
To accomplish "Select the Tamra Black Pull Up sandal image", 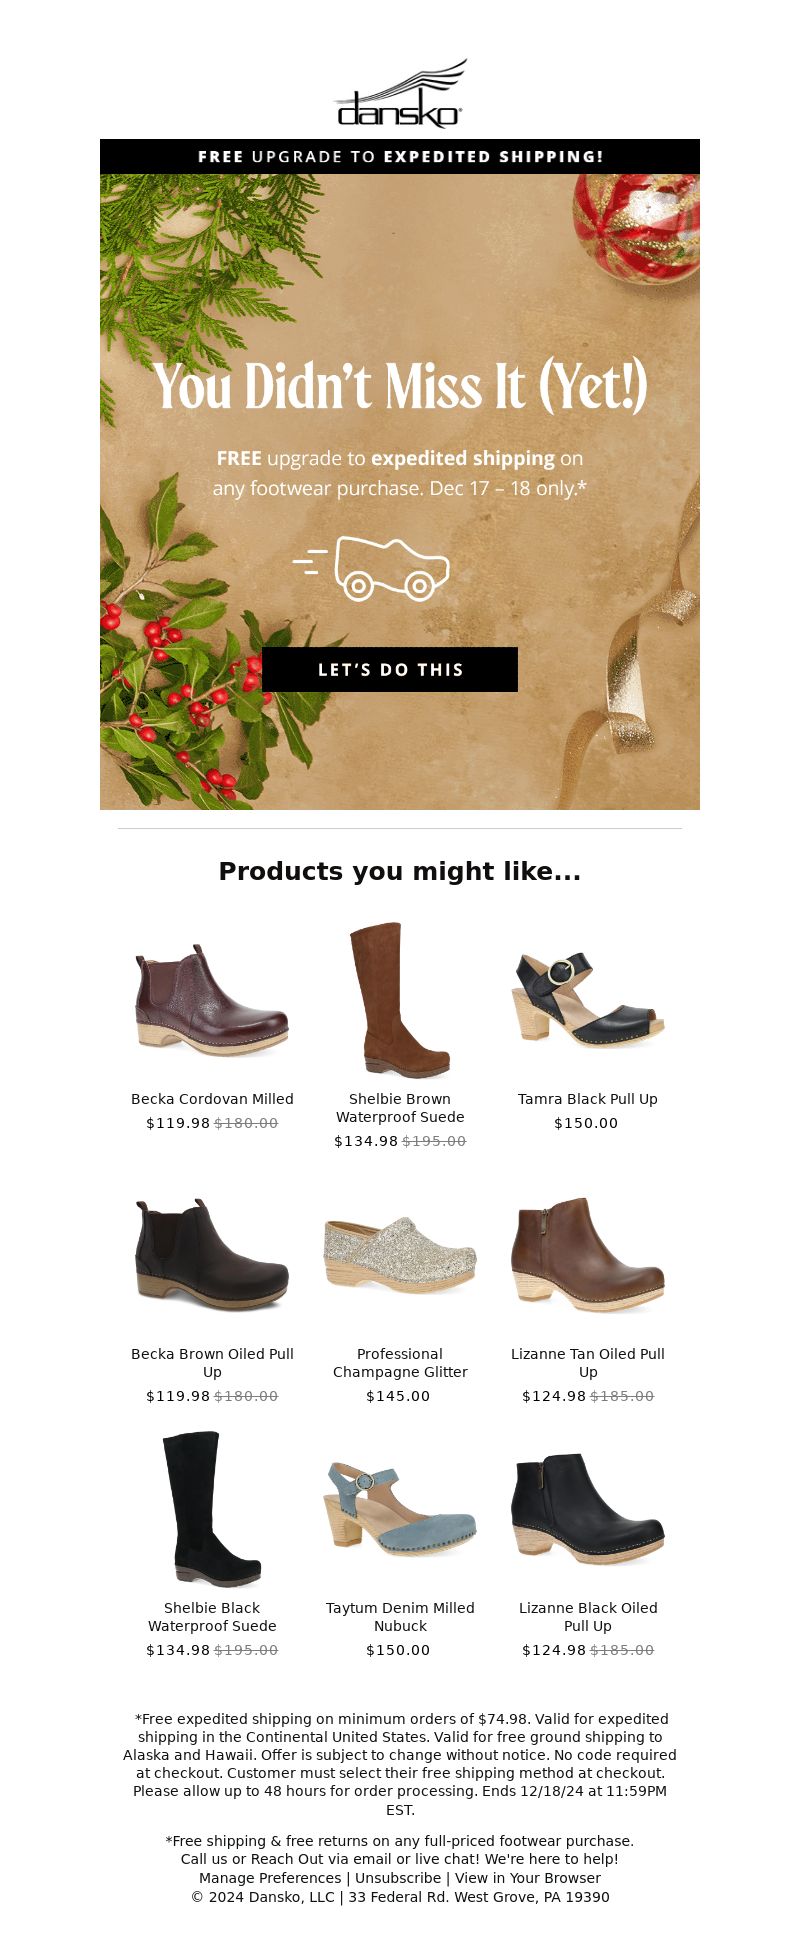I will pos(588,1000).
